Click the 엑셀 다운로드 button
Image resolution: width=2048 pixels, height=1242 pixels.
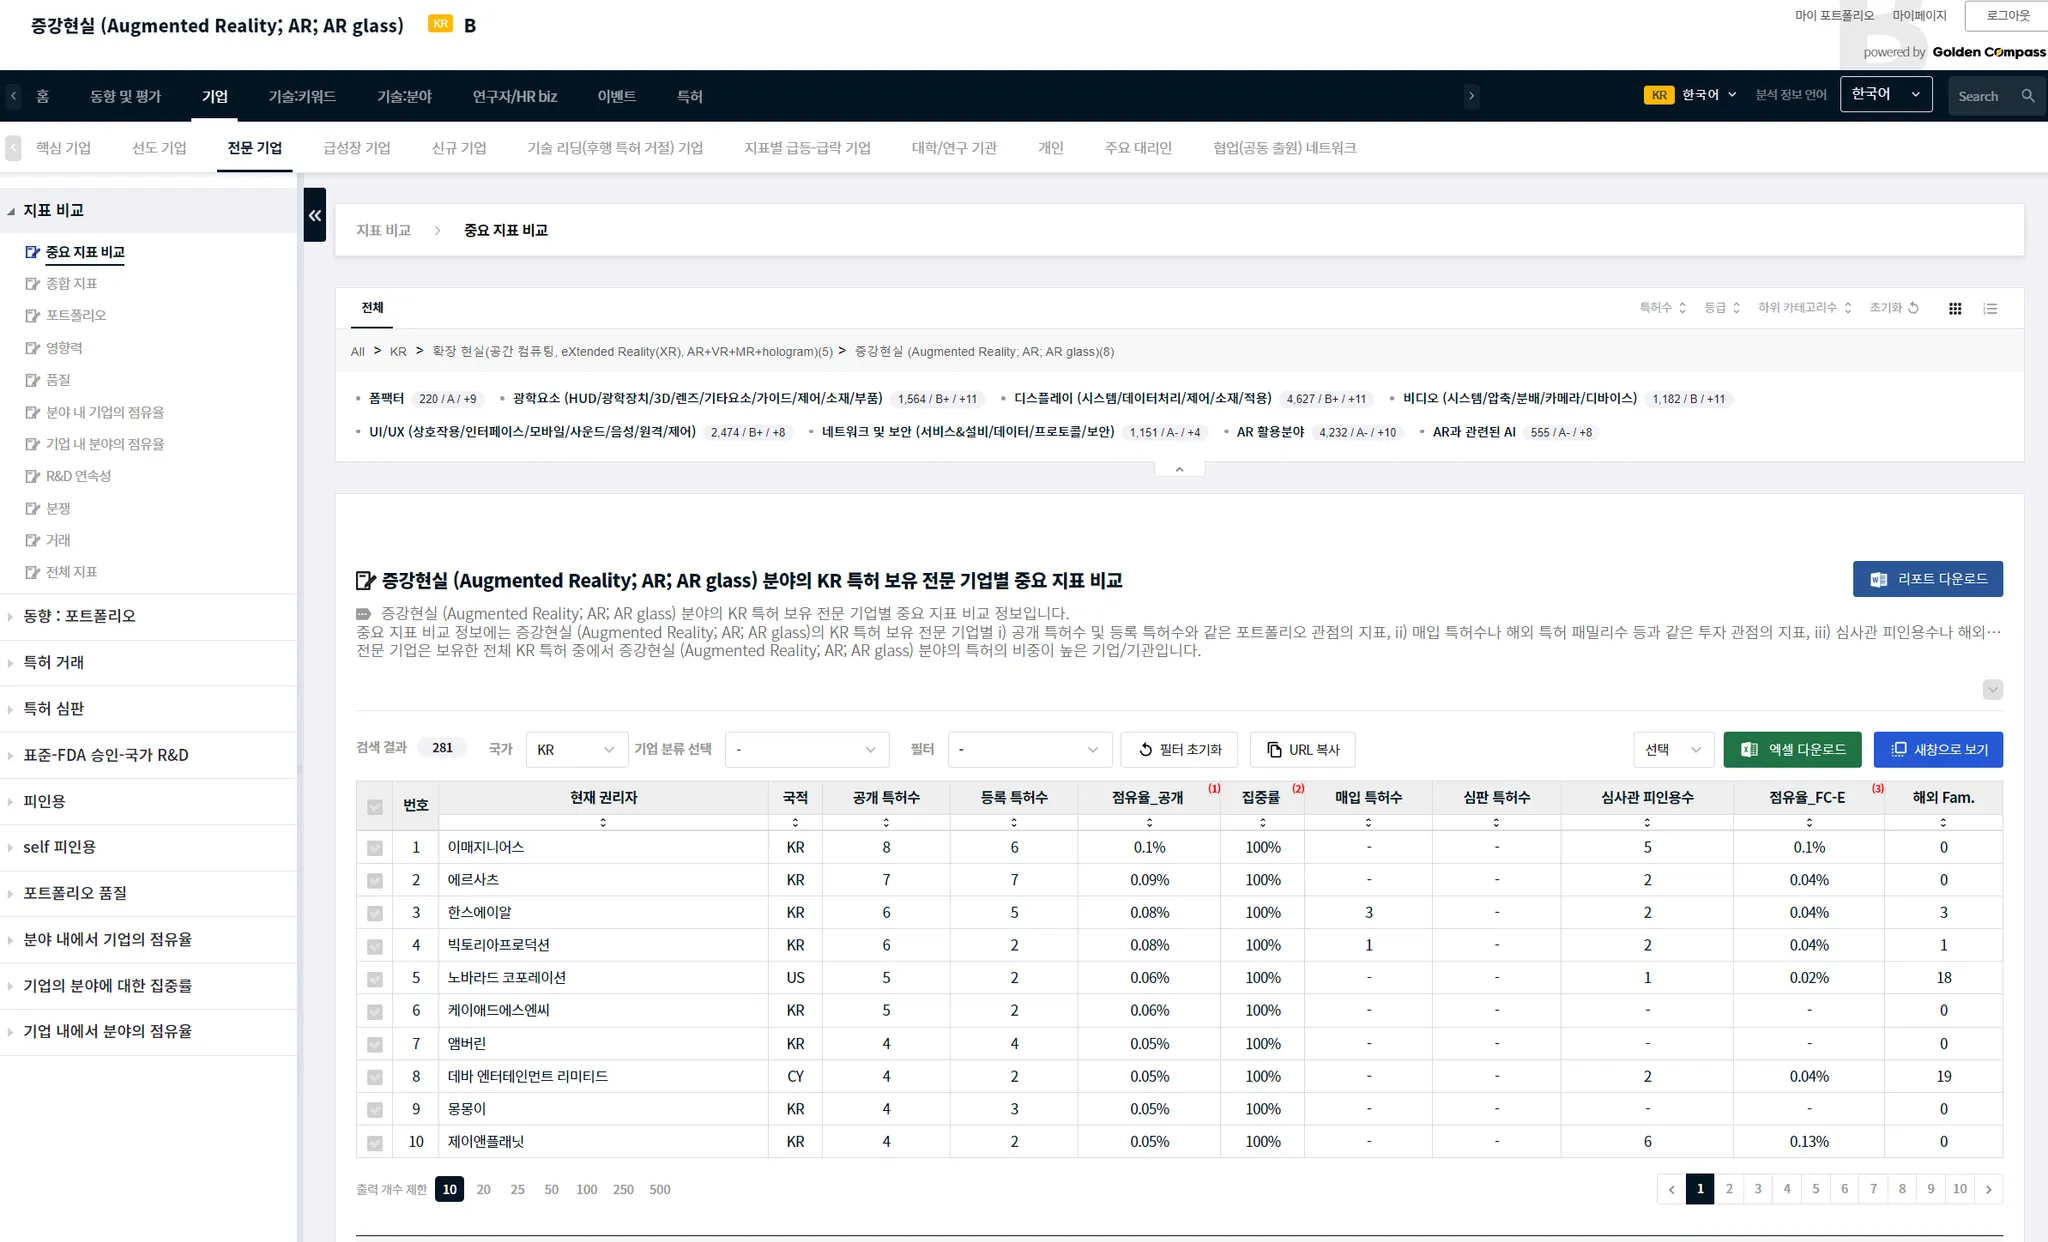1792,750
